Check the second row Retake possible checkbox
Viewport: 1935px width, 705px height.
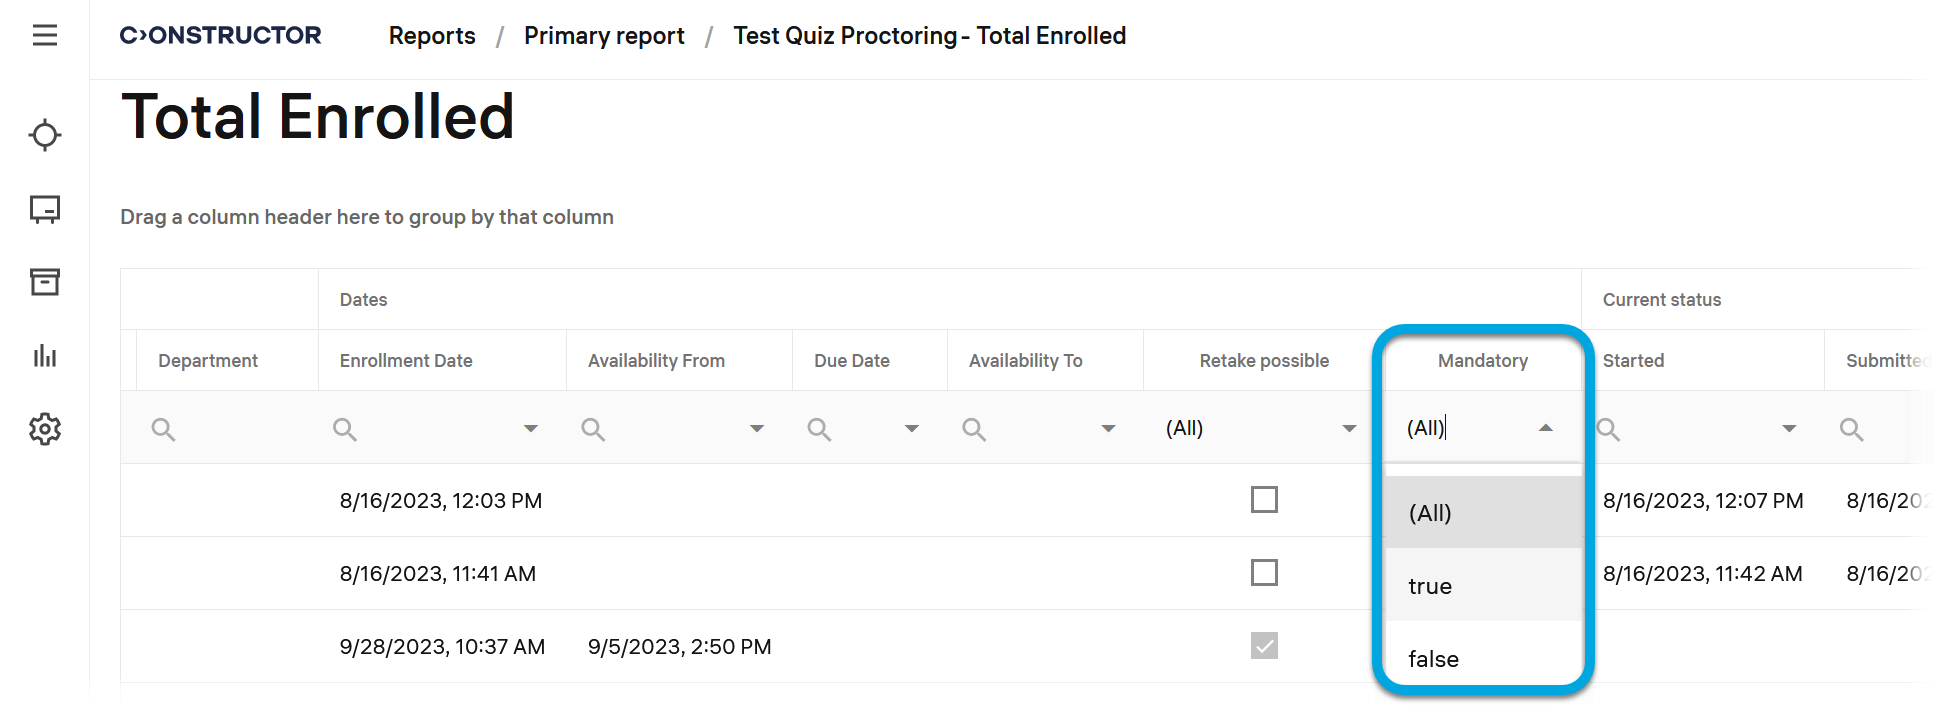click(x=1264, y=572)
